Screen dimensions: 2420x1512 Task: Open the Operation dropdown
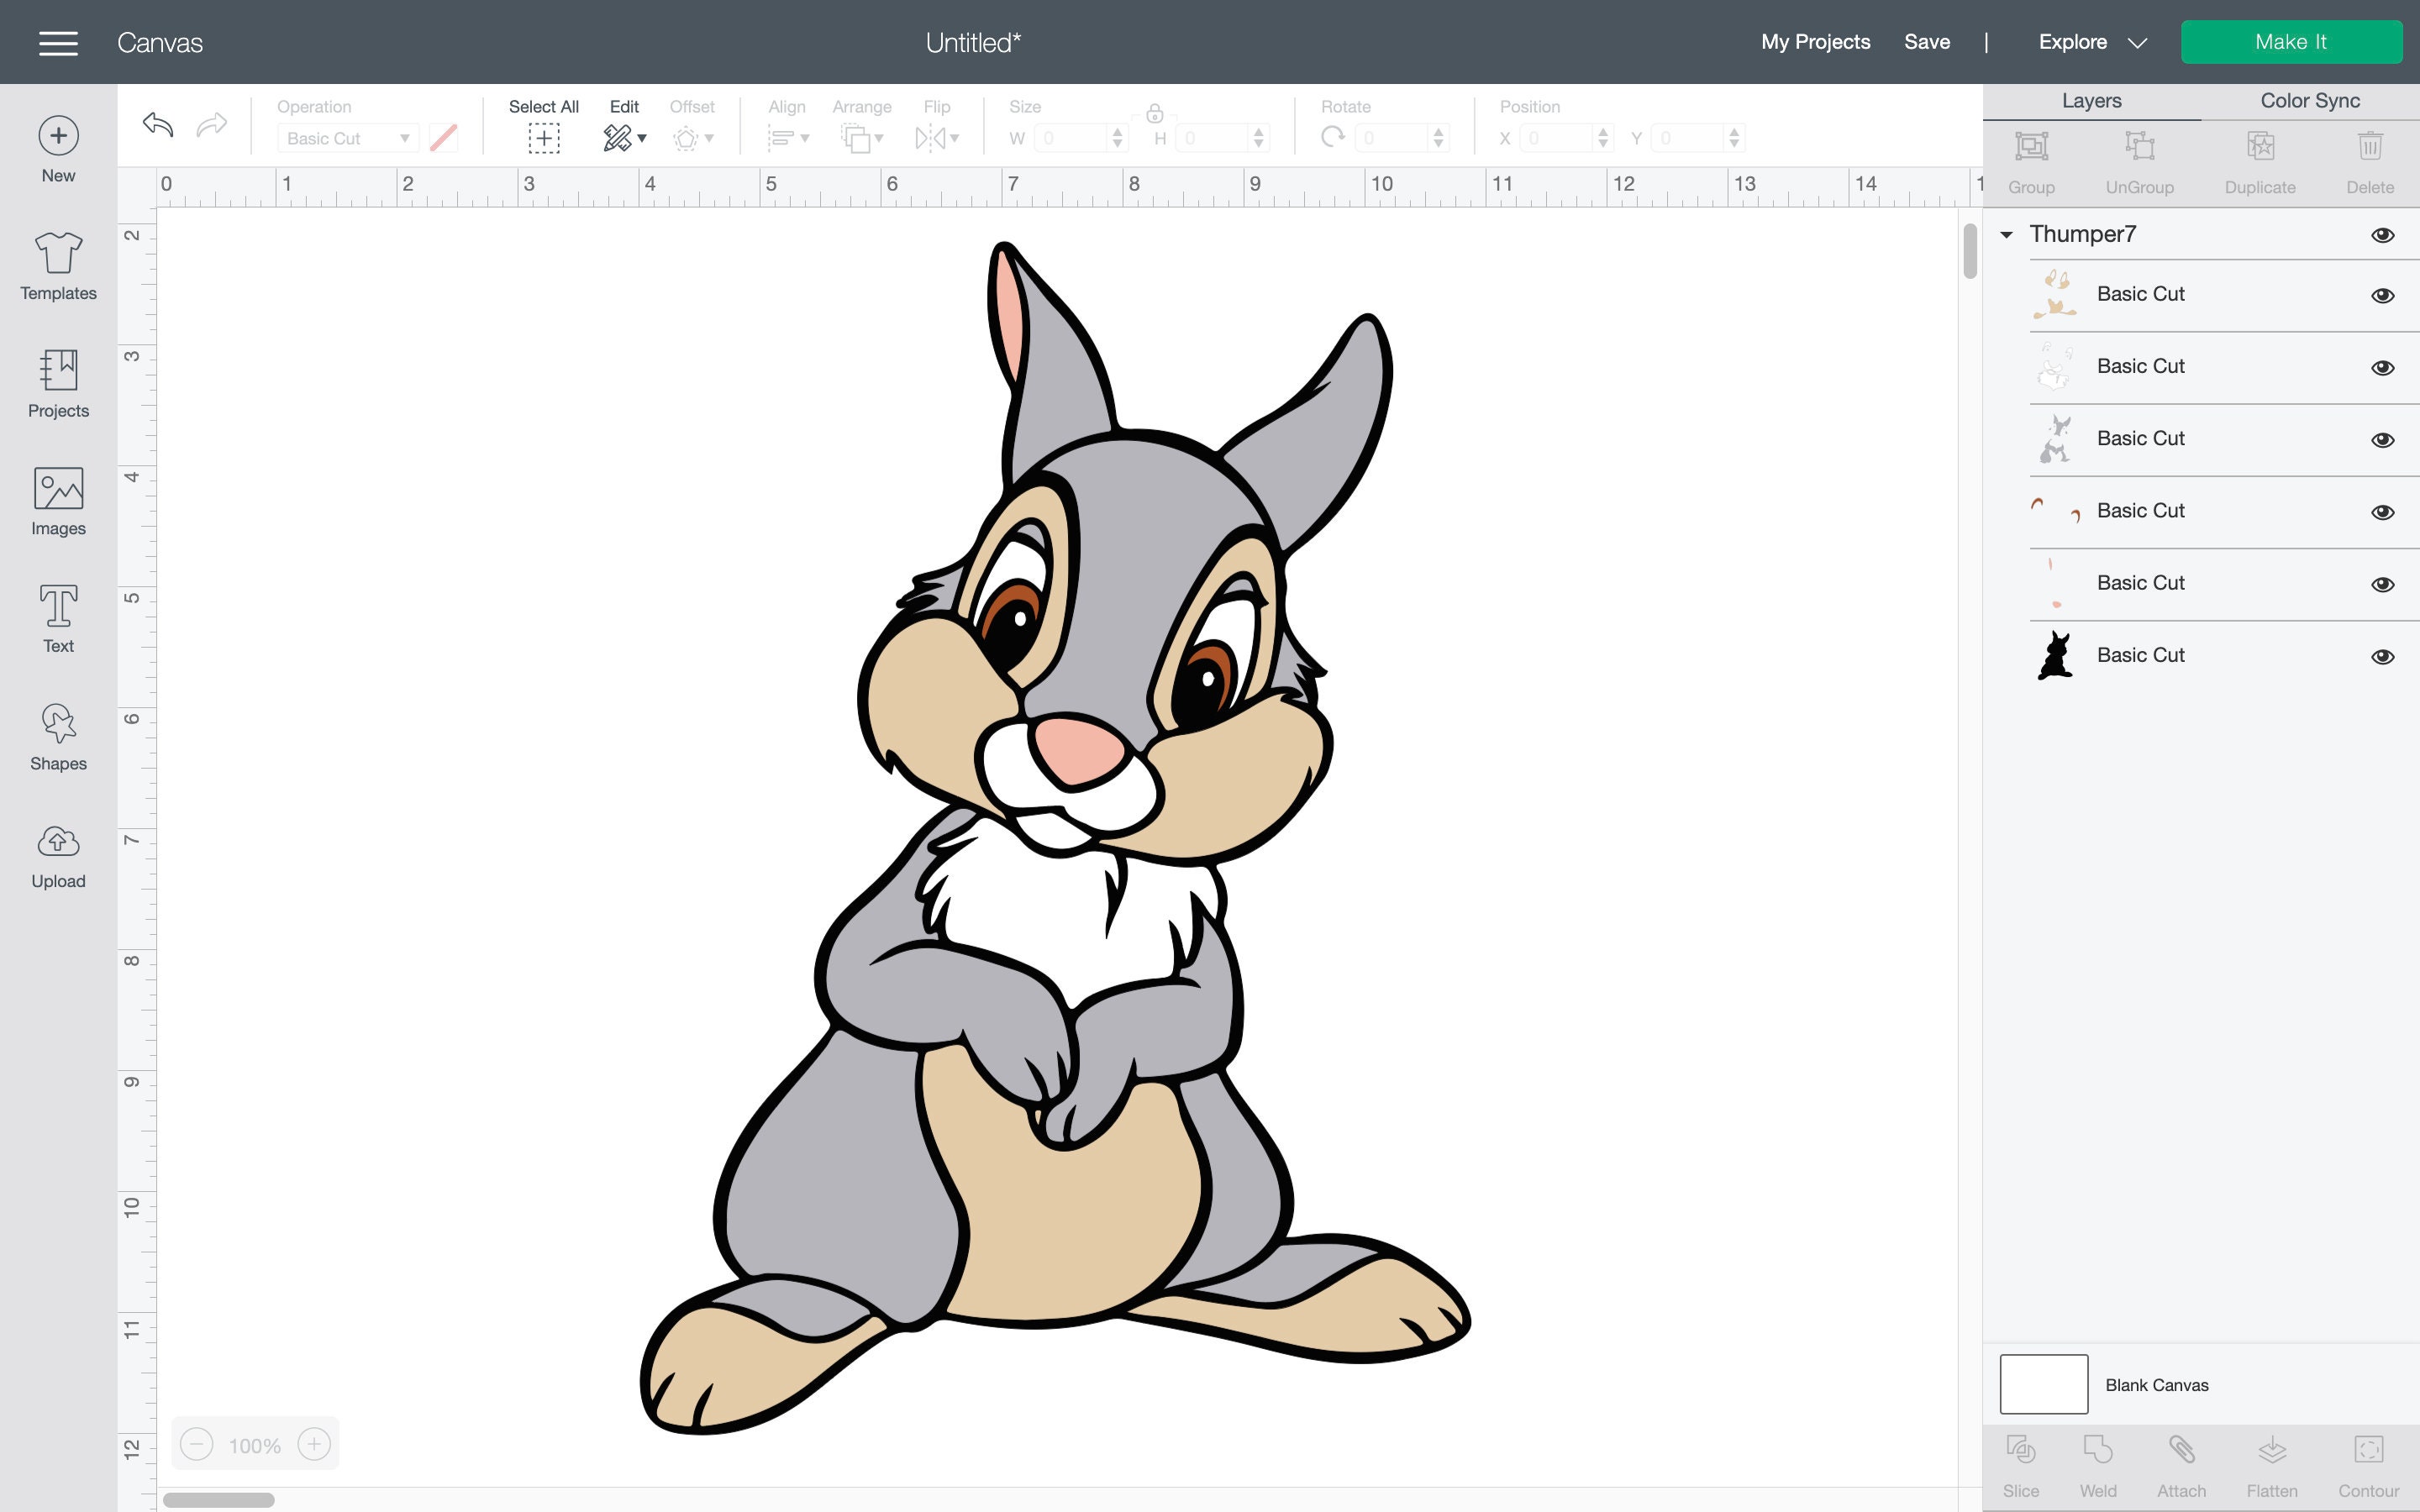tap(348, 138)
